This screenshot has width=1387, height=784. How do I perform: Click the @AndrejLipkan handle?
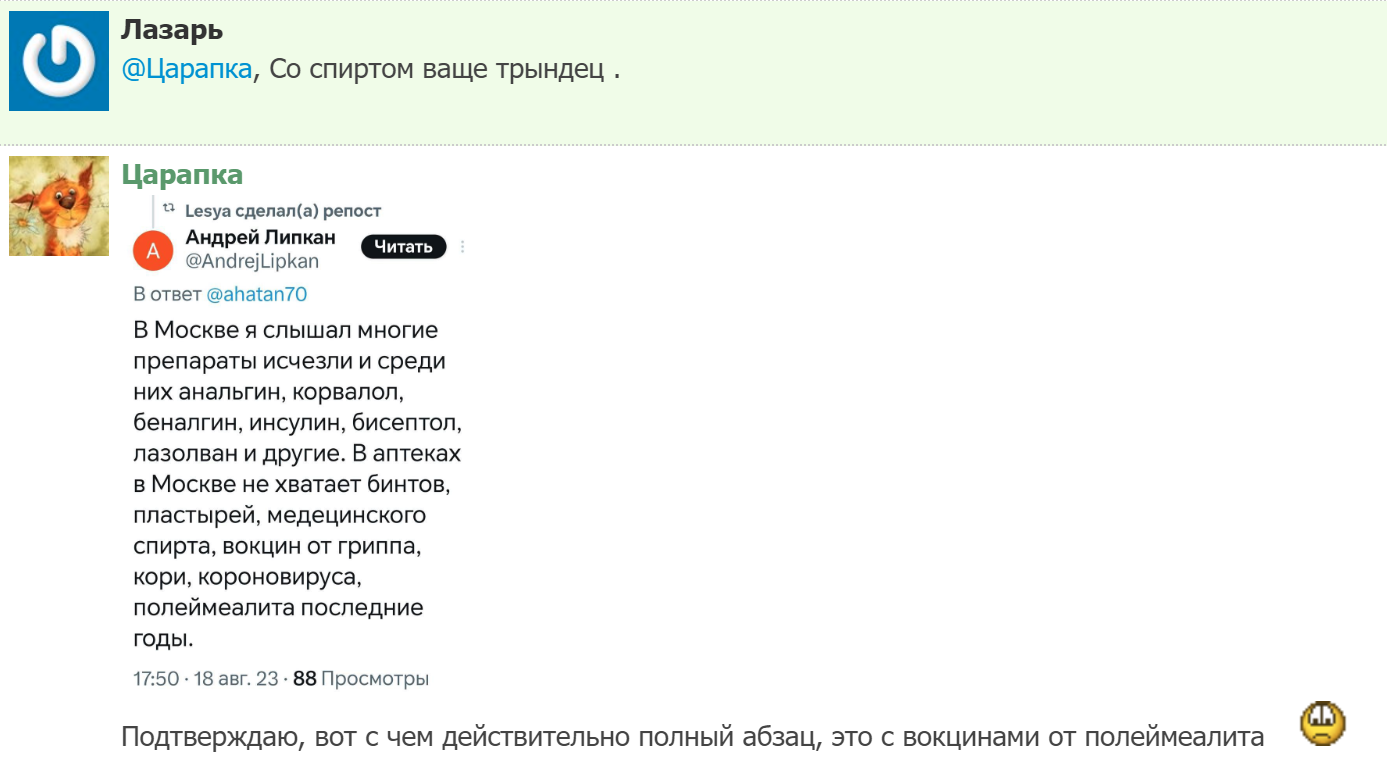pos(252,262)
